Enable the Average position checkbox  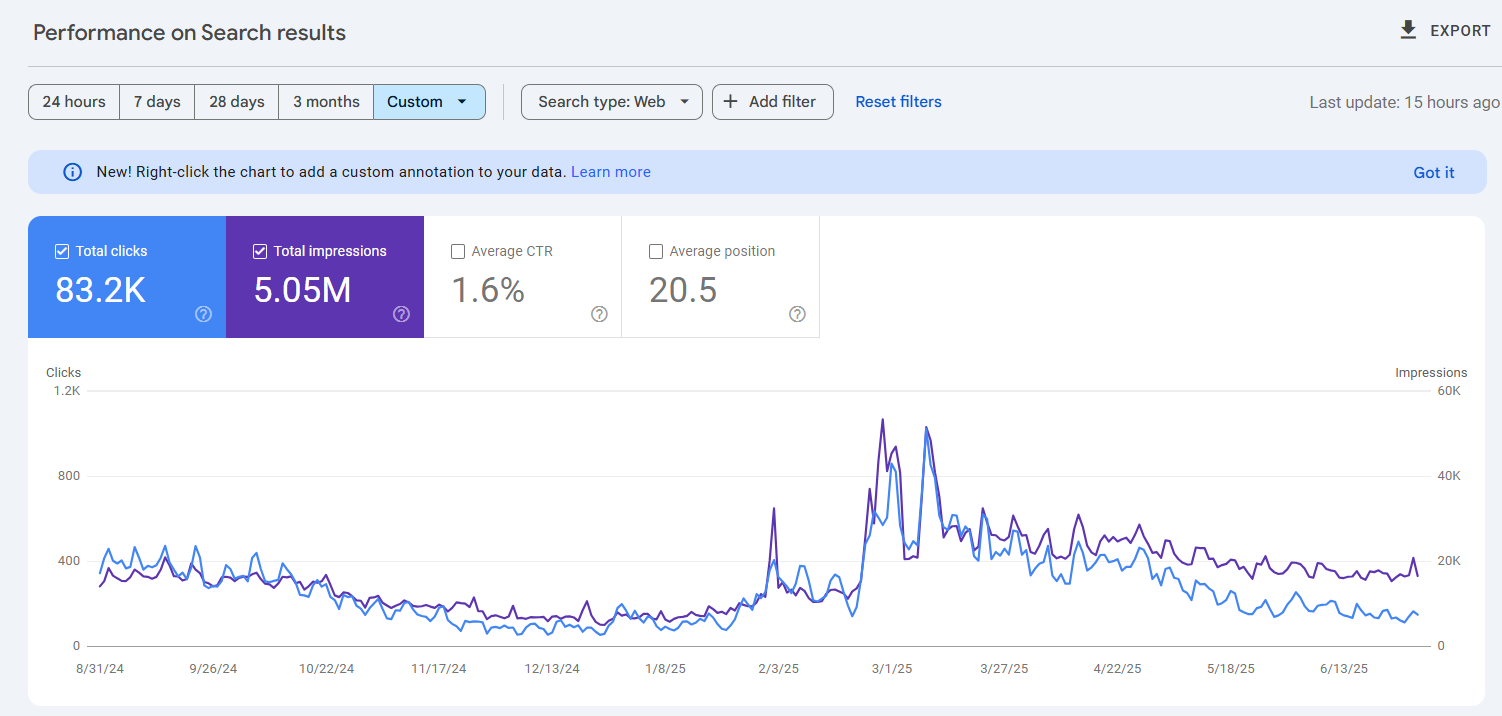(x=655, y=251)
